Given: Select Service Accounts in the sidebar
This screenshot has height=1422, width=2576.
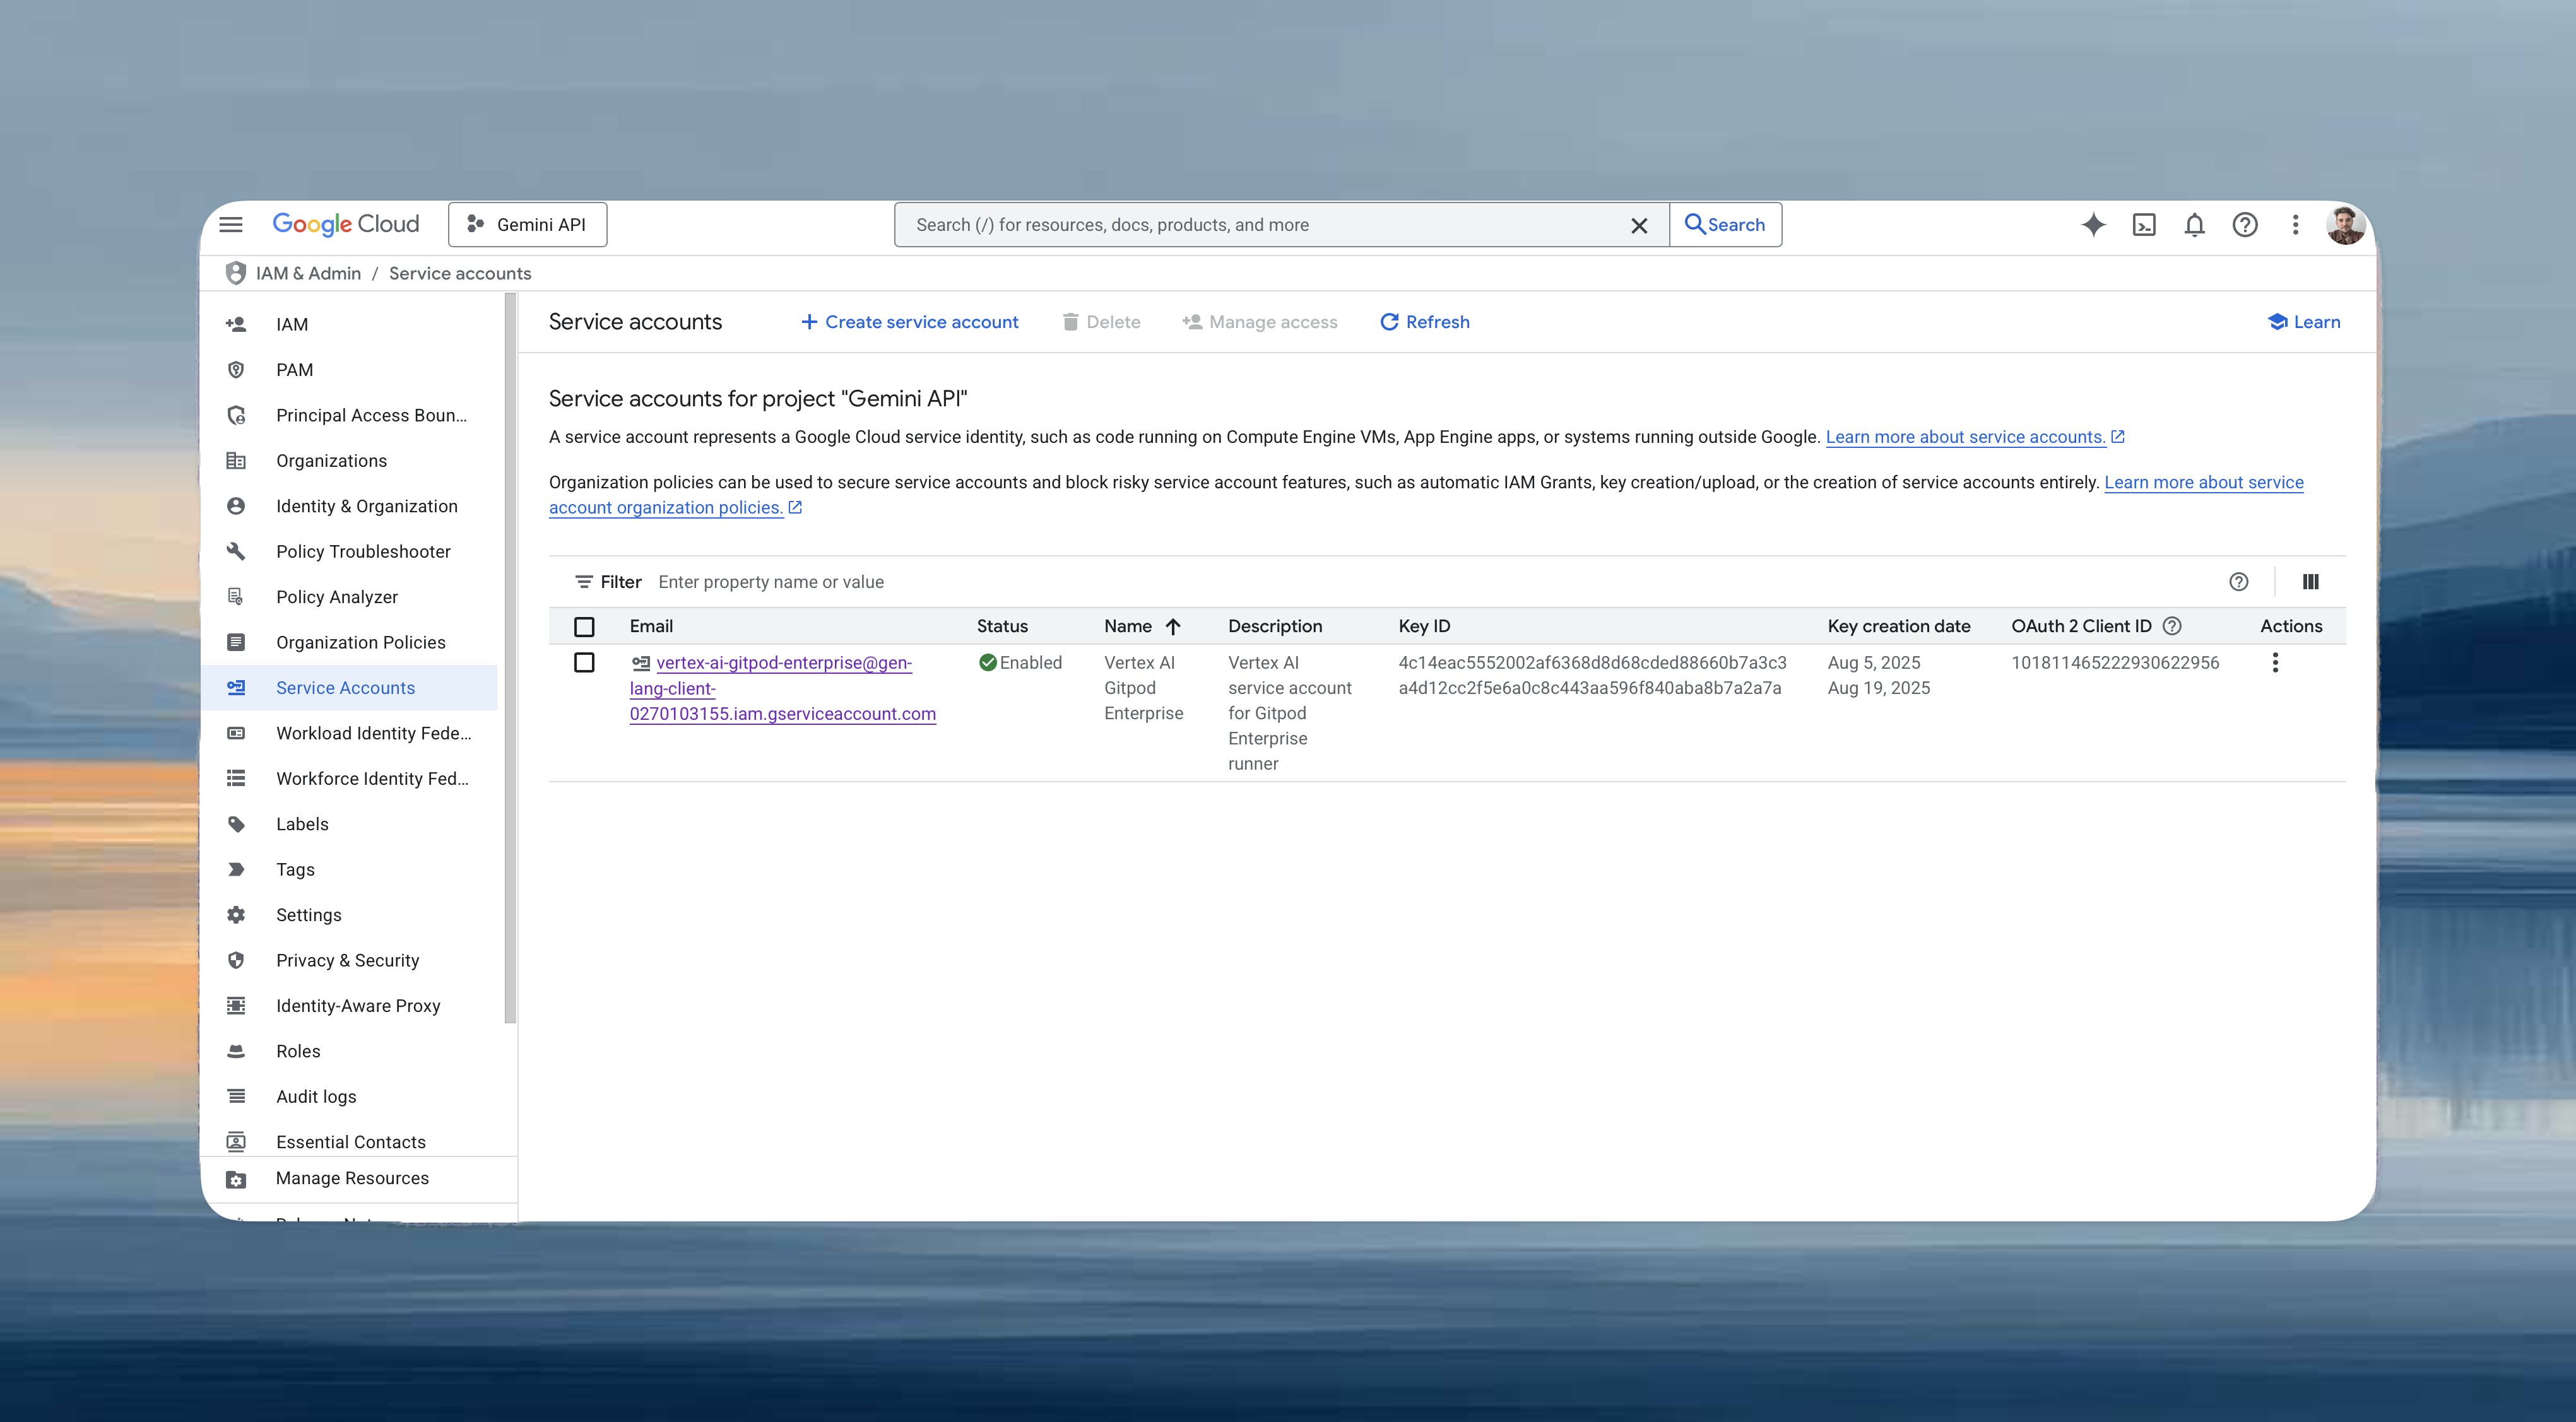Looking at the screenshot, I should [345, 687].
